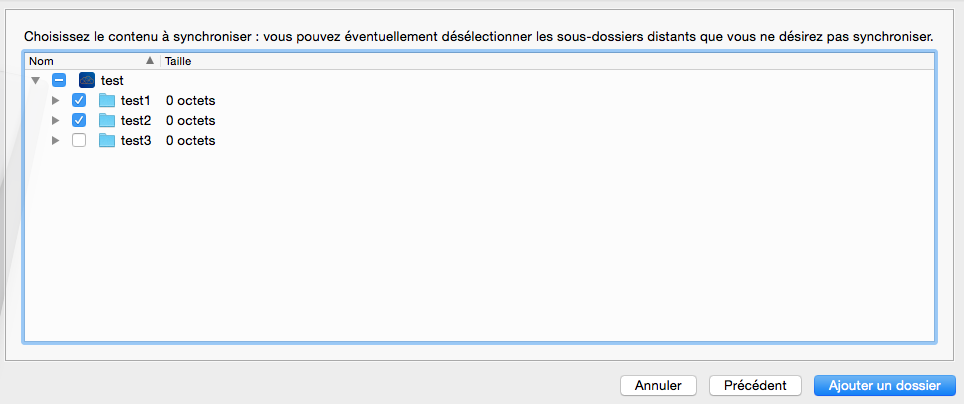Expand the test1 subfolder
Image resolution: width=964 pixels, height=404 pixels.
coord(56,100)
